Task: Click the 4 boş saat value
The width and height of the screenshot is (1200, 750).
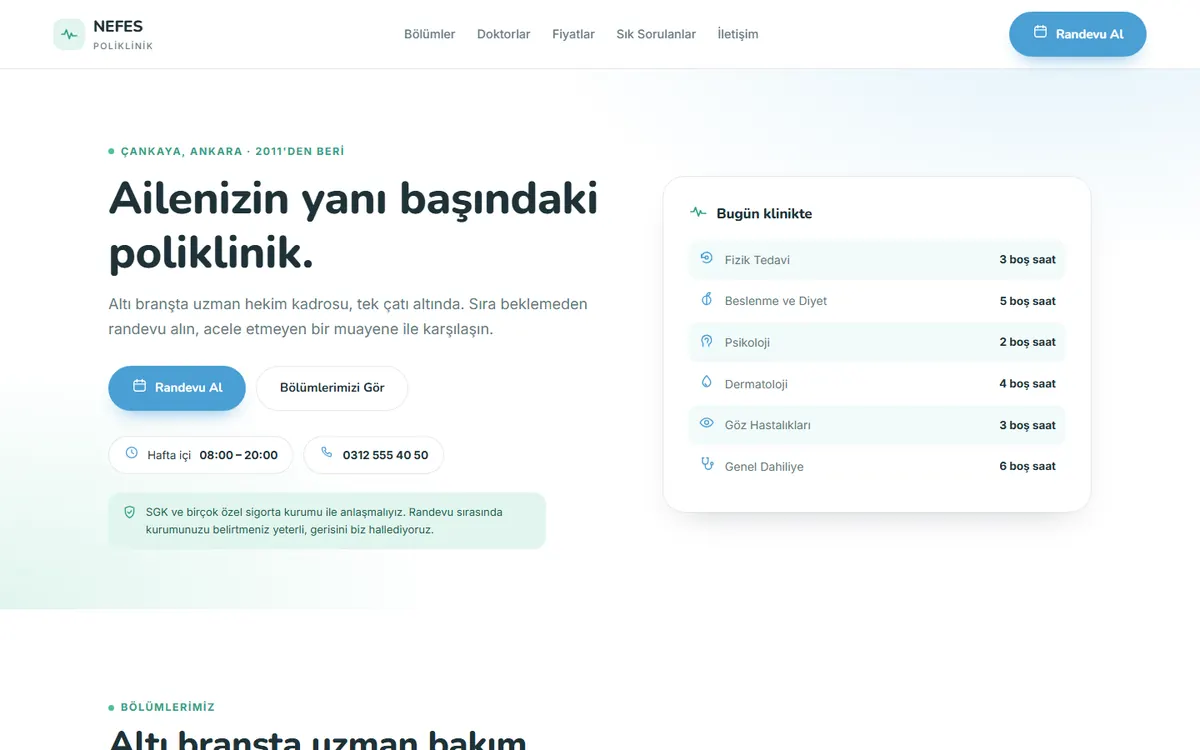Action: pyautogui.click(x=1027, y=384)
